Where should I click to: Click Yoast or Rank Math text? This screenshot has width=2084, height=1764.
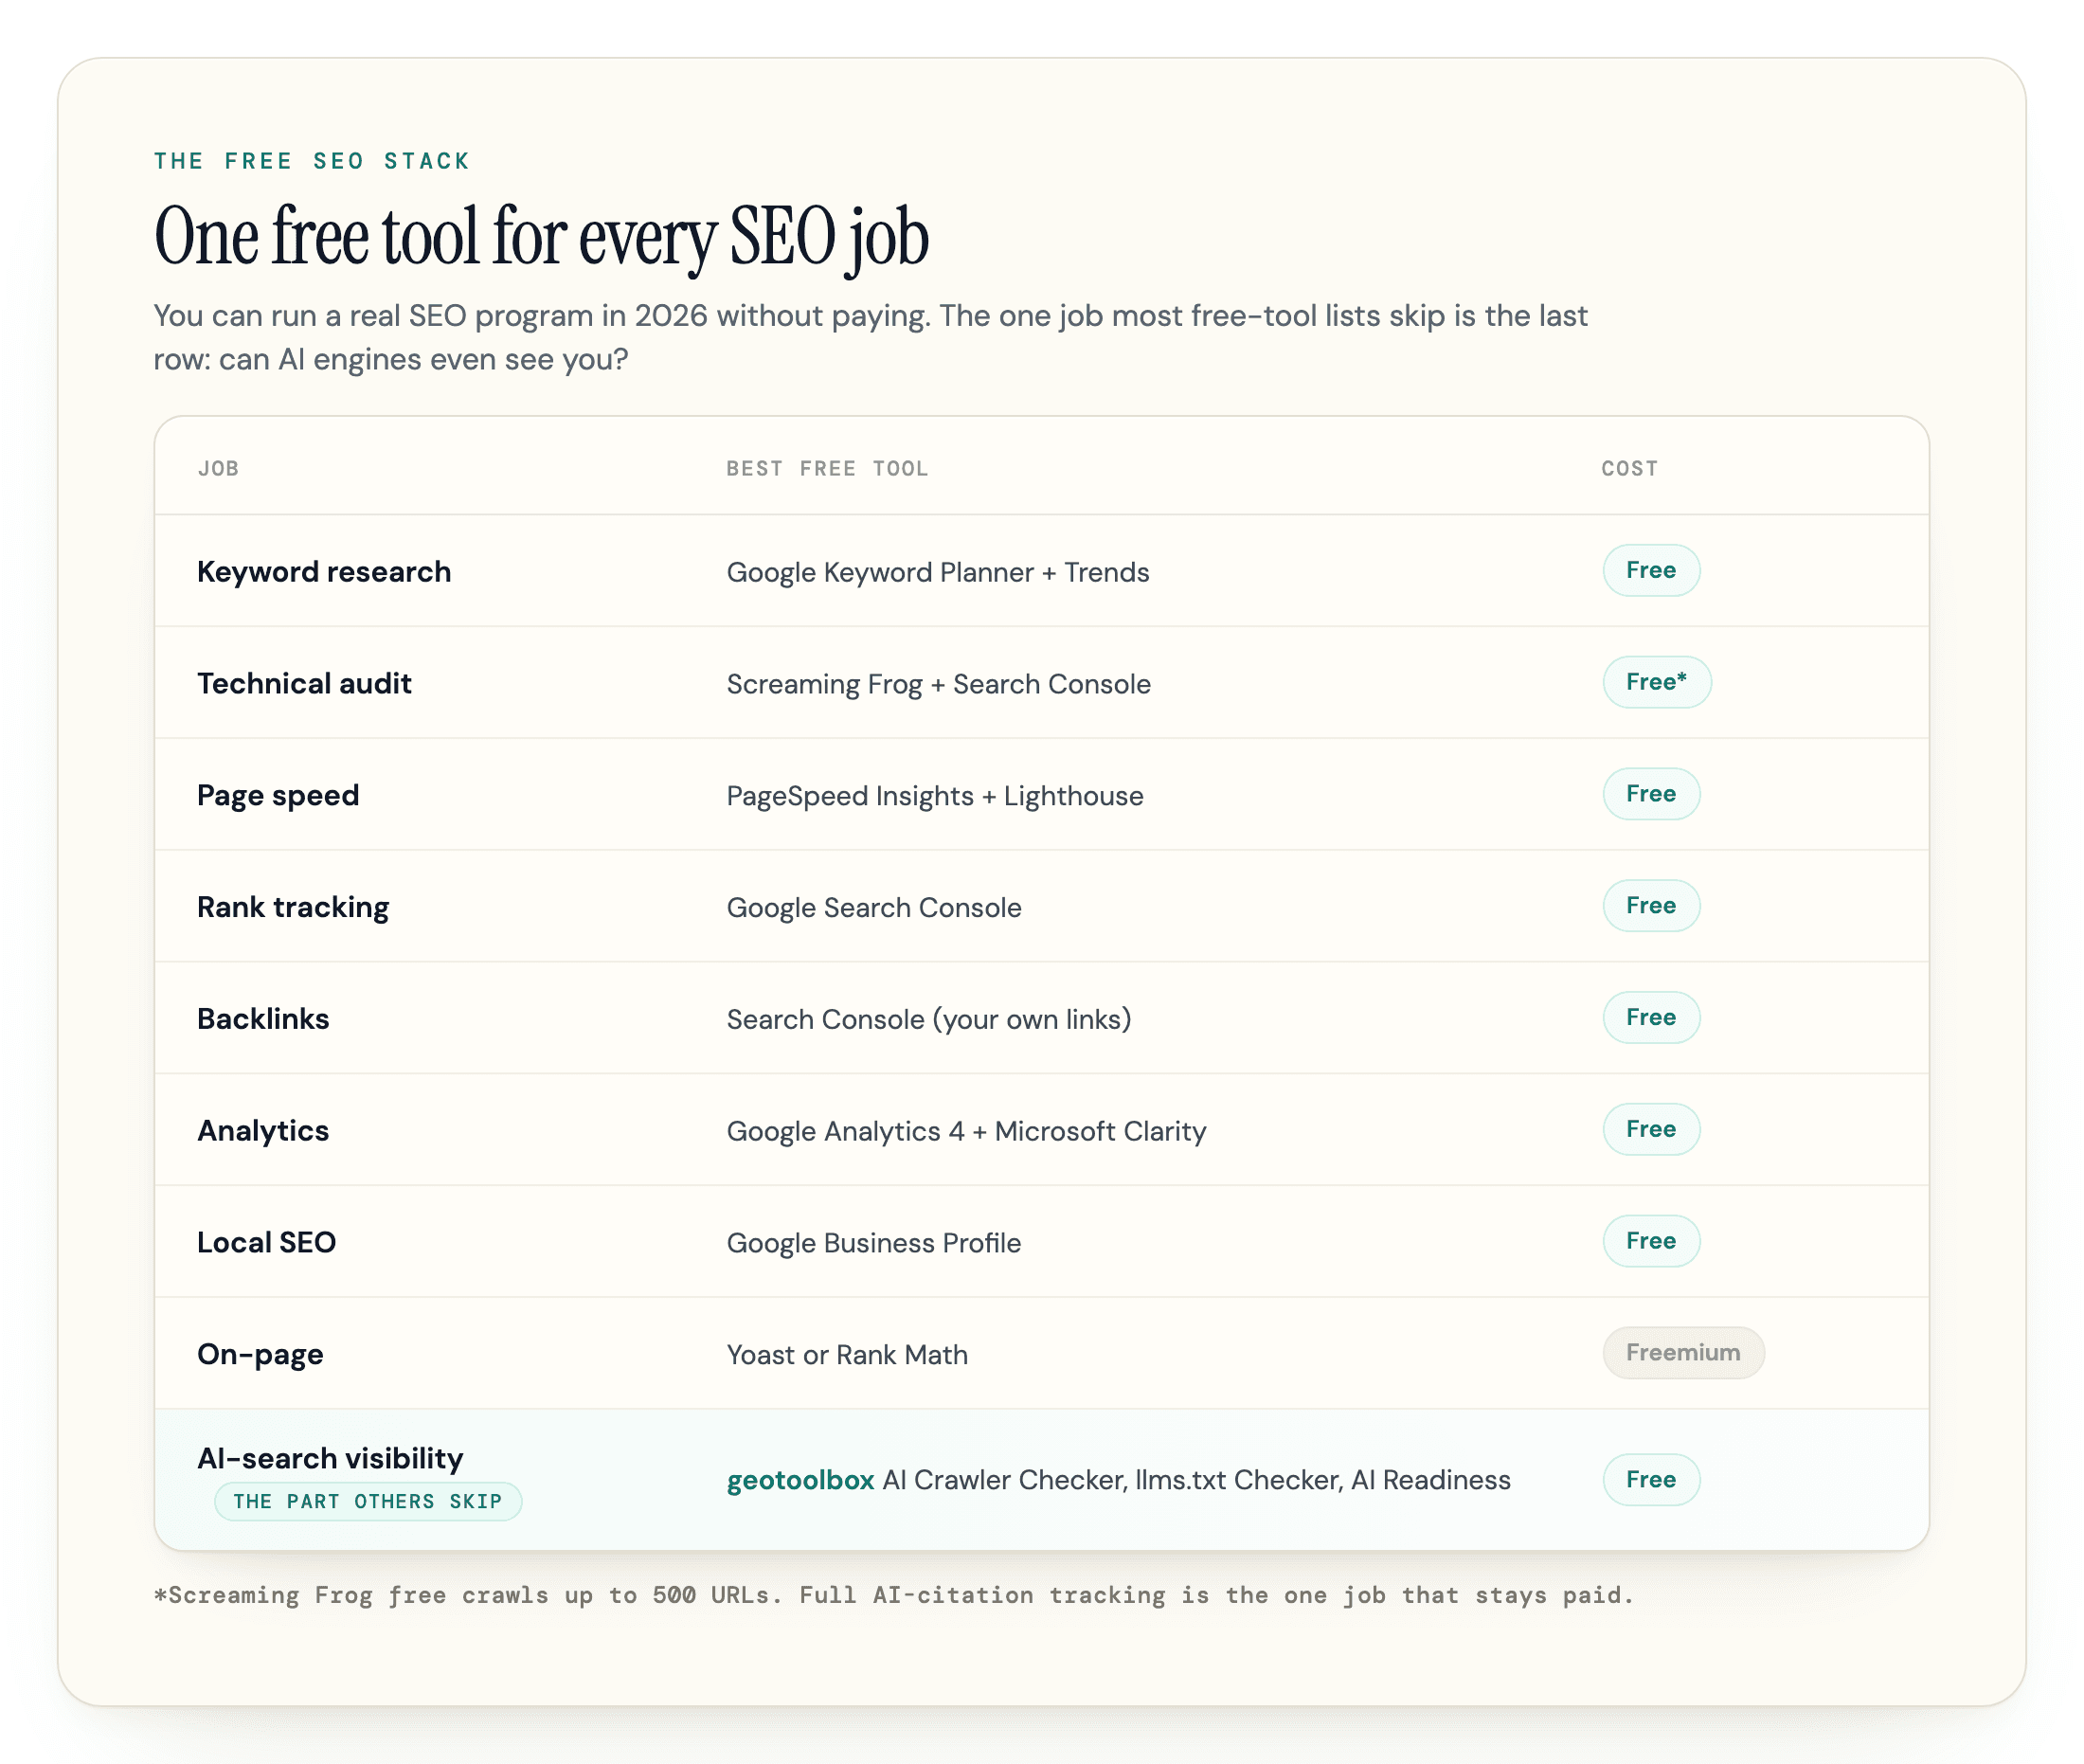[847, 1355]
